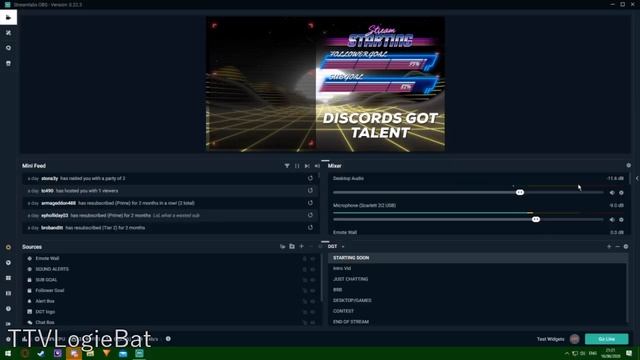Toggle visibility of Follower Goal source

(x=313, y=291)
